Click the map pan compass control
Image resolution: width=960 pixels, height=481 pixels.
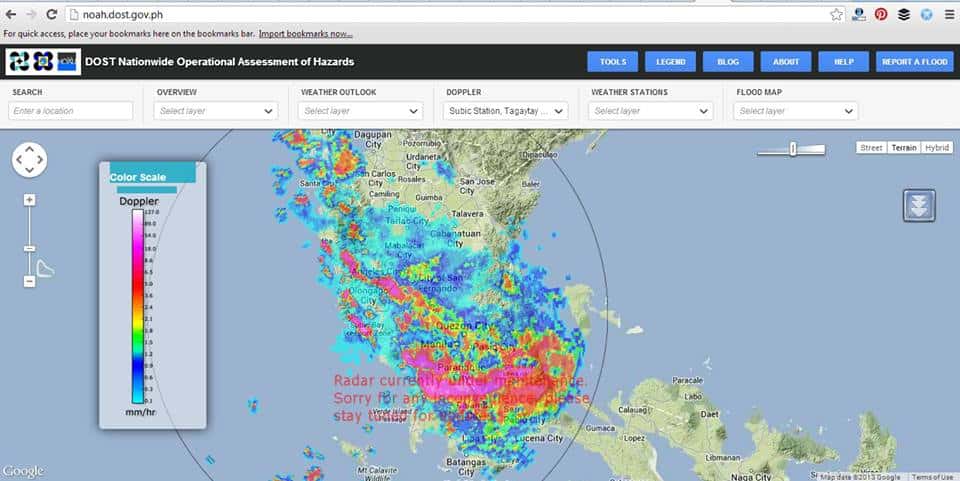click(29, 160)
